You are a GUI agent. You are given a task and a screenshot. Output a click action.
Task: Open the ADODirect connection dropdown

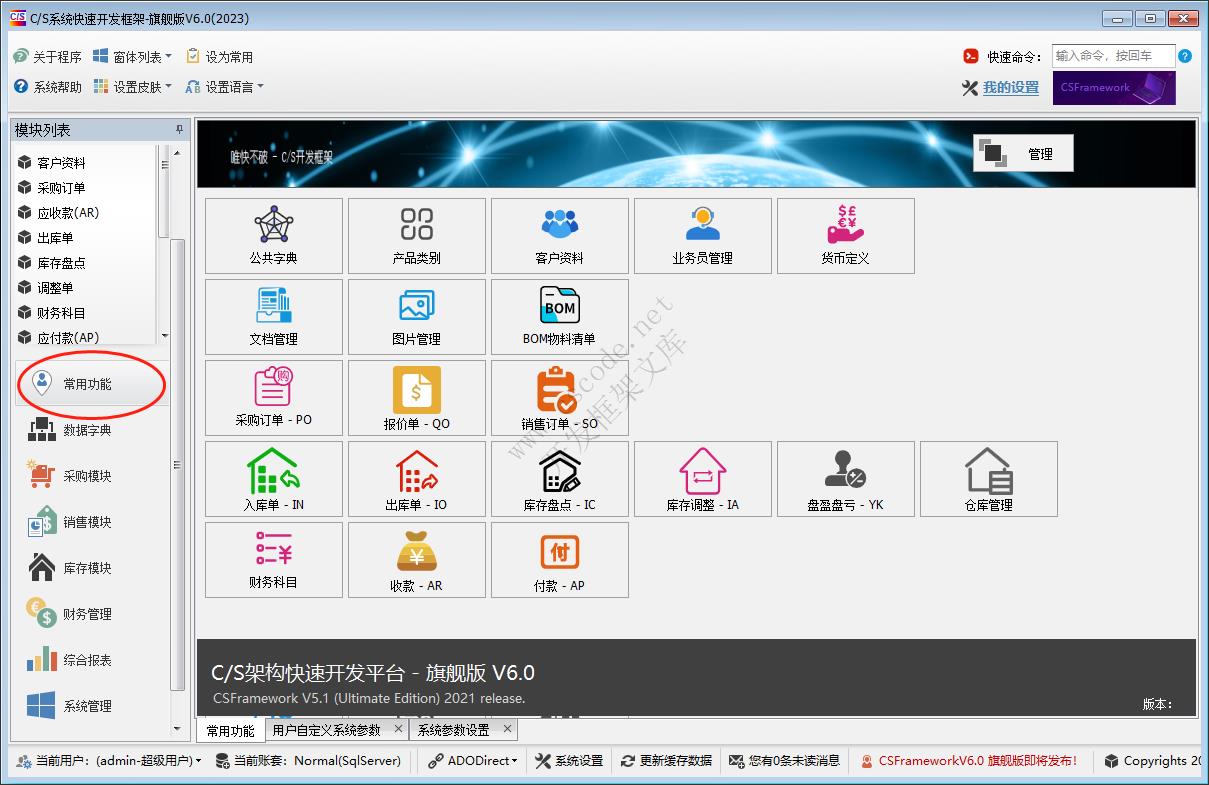[473, 761]
